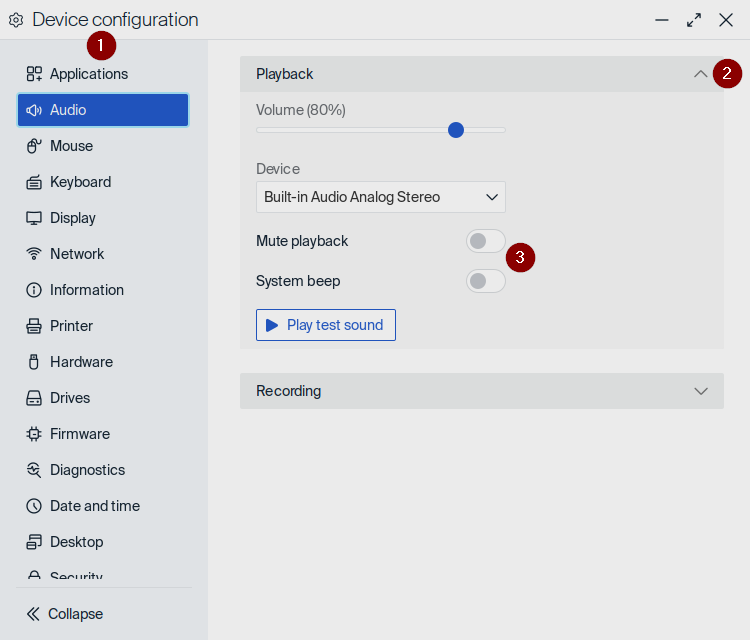The width and height of the screenshot is (750, 640).
Task: Open Network settings via wifi icon
Action: 34,254
